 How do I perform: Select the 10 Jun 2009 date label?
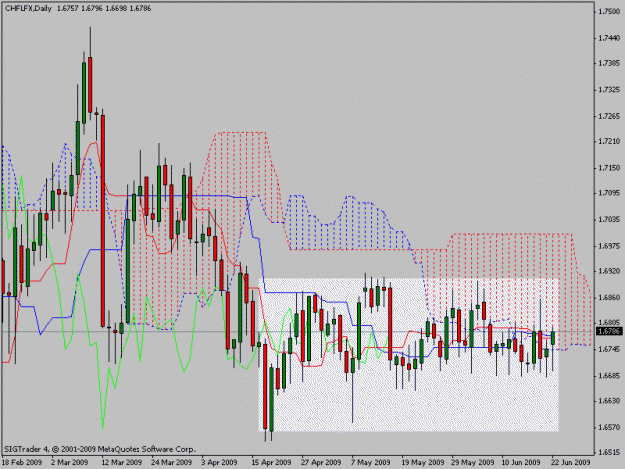pos(521,462)
